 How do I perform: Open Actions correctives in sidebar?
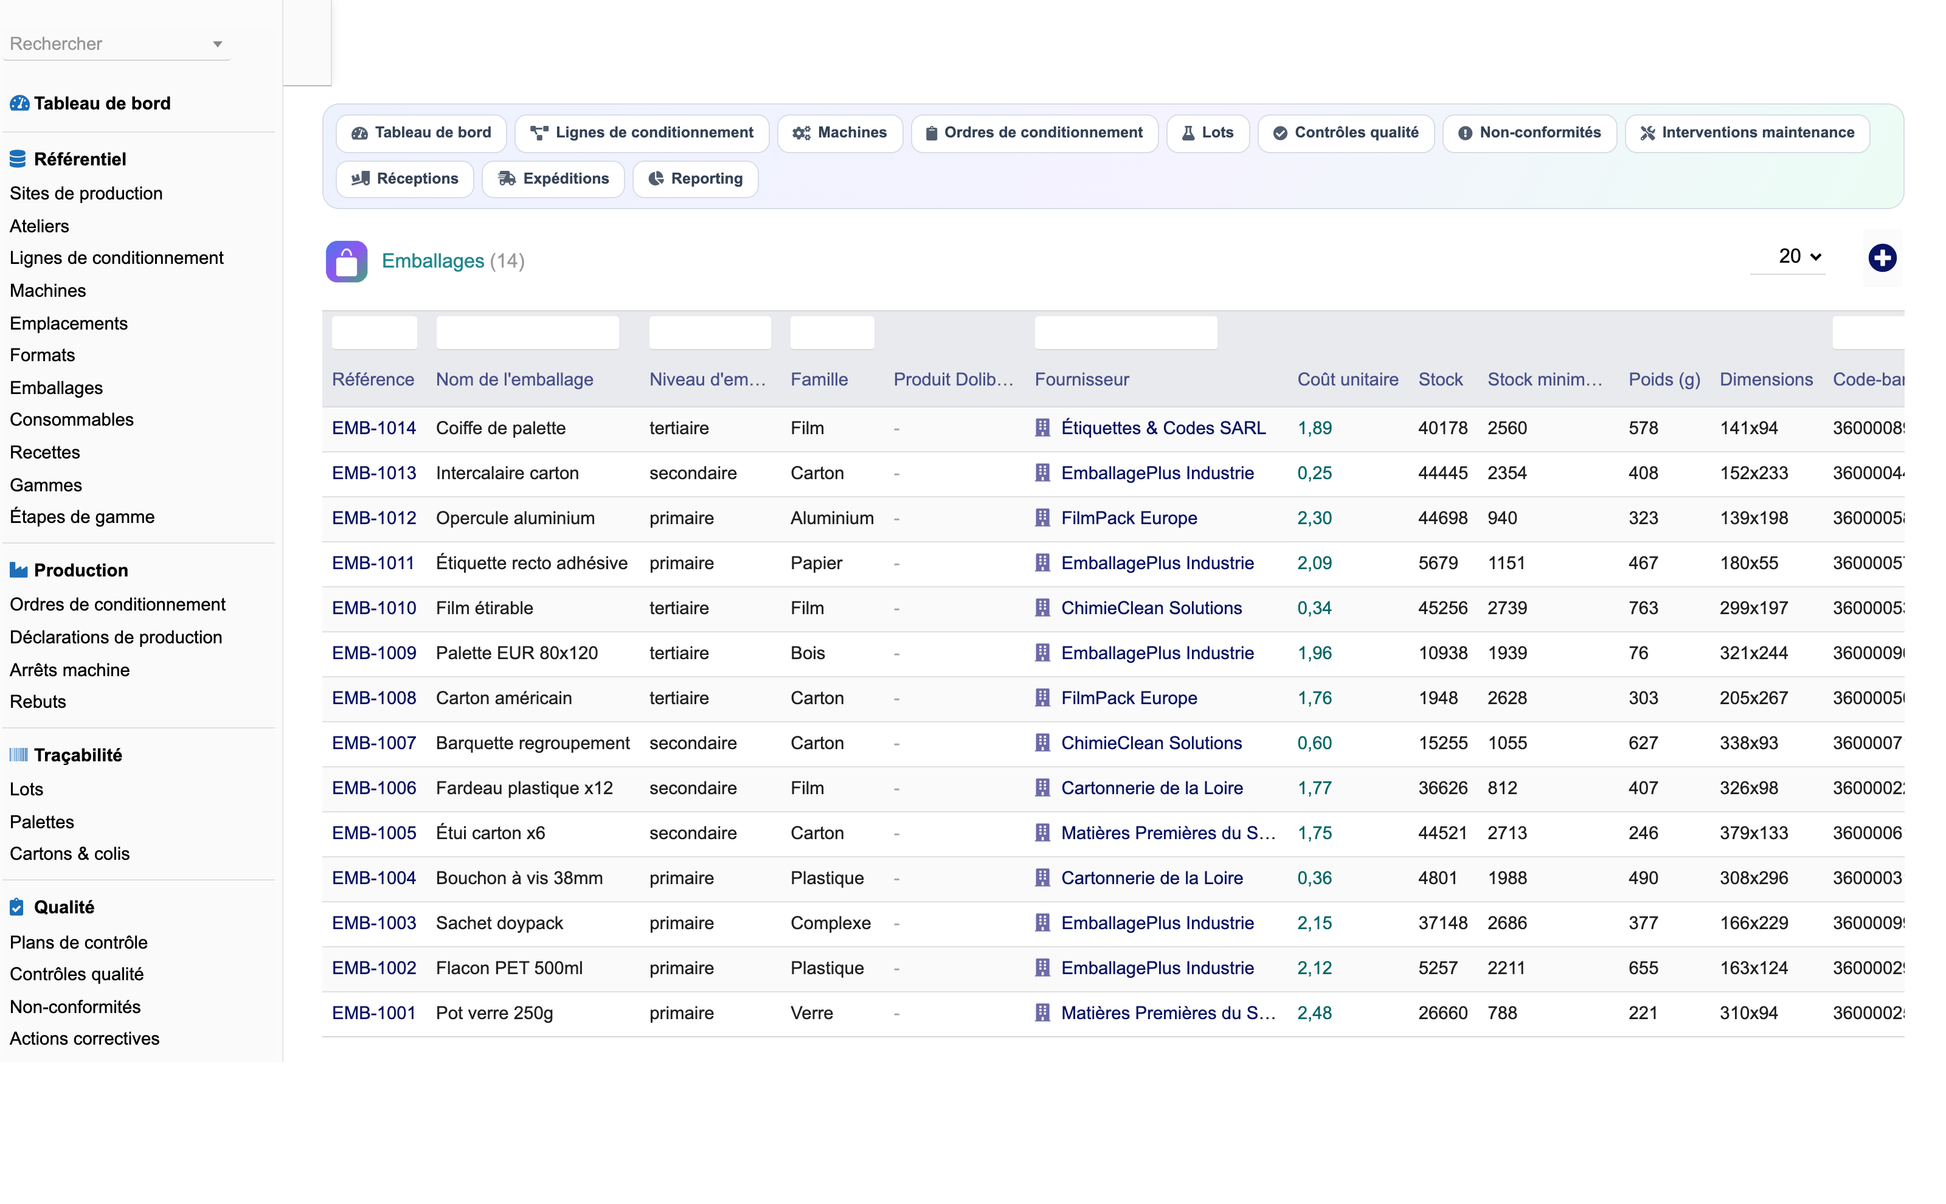[85, 1039]
